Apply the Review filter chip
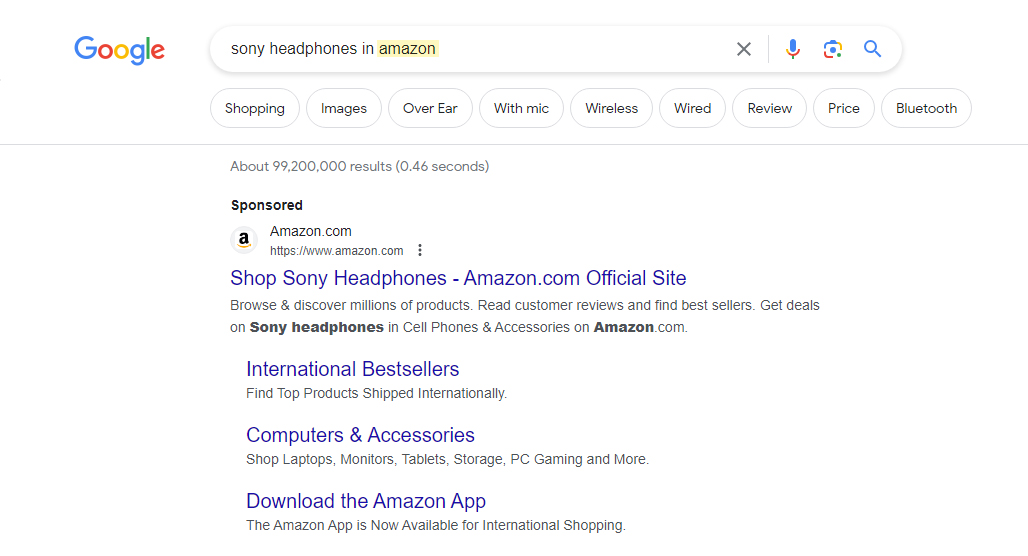This screenshot has height=556, width=1028. tap(770, 108)
